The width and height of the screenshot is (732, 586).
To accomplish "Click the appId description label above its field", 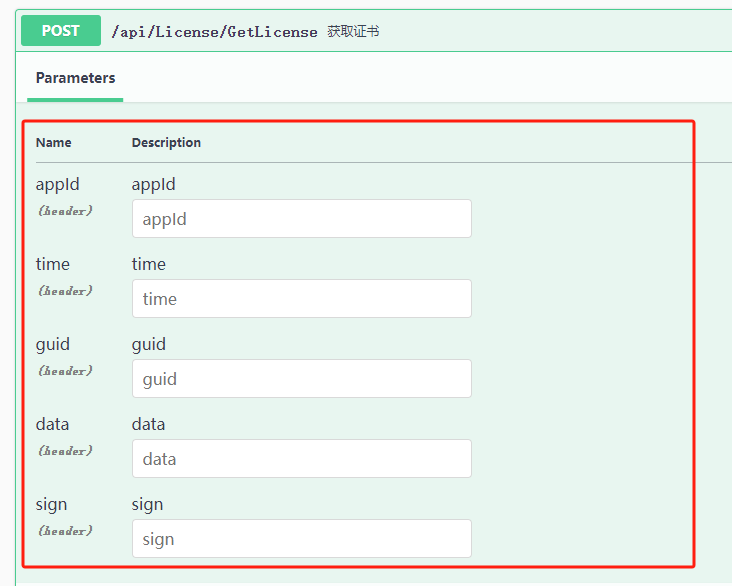I will pos(153,184).
